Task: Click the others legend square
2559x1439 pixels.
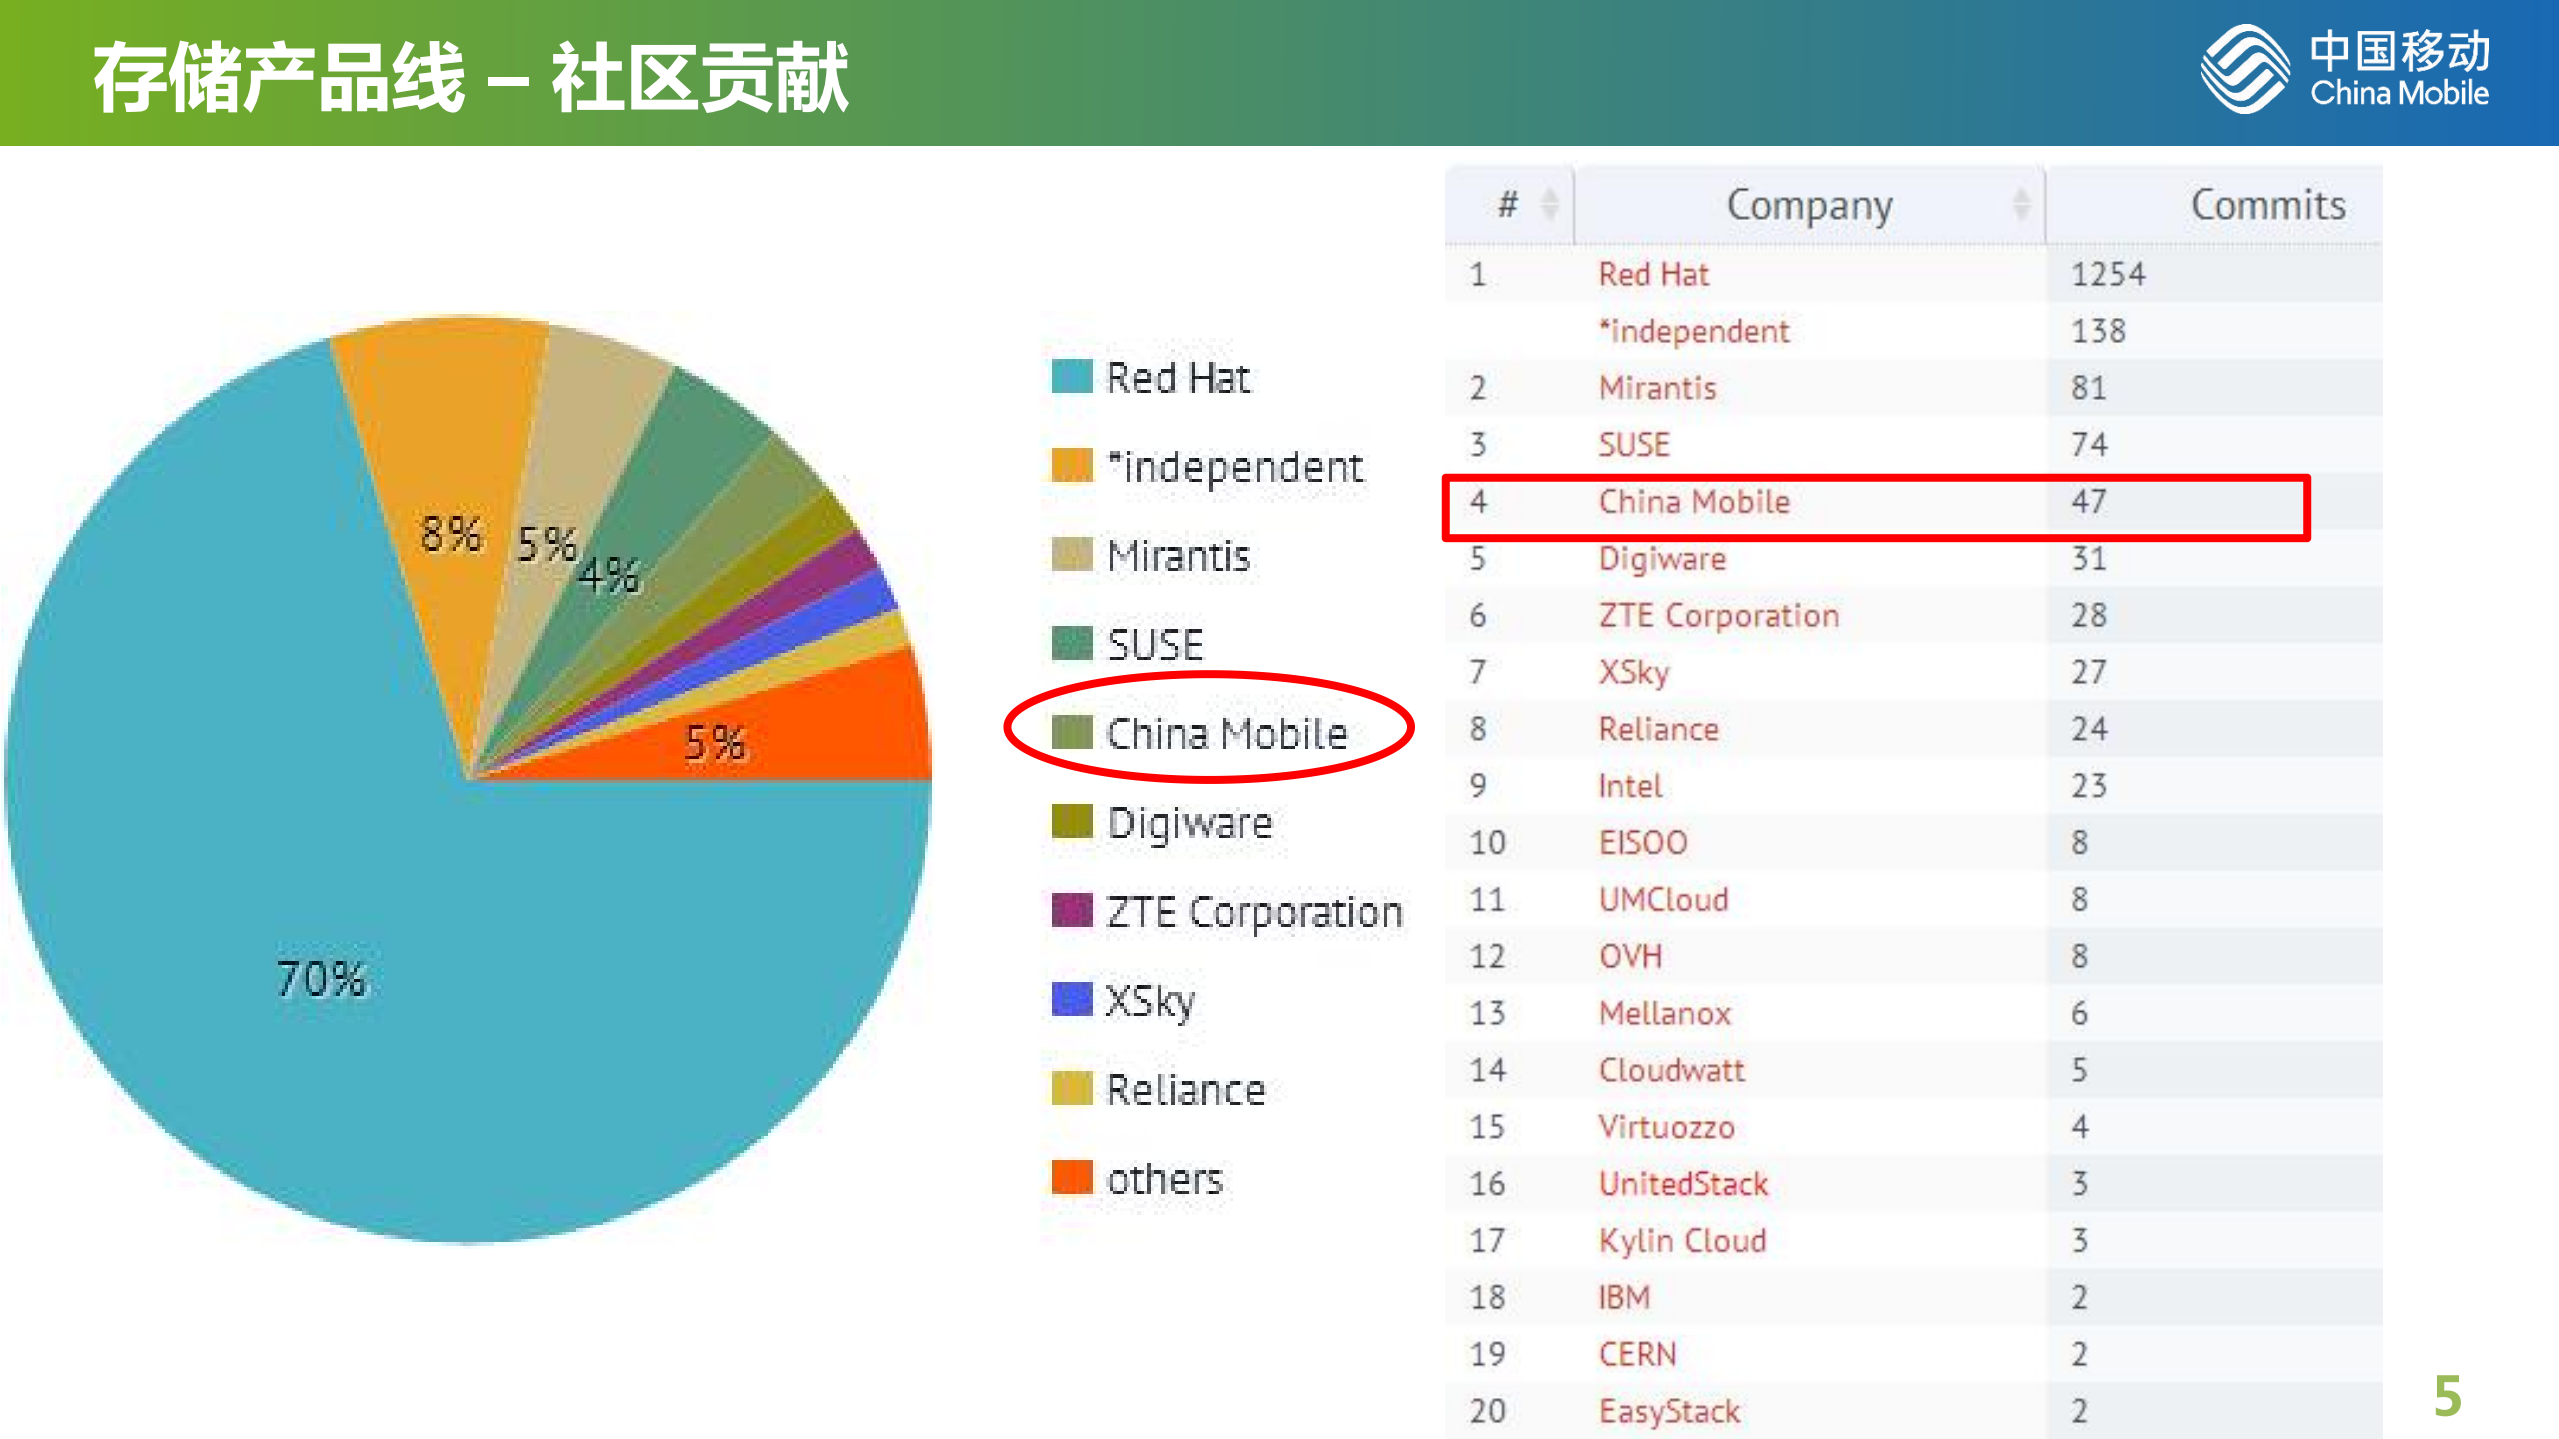Action: (1072, 1178)
